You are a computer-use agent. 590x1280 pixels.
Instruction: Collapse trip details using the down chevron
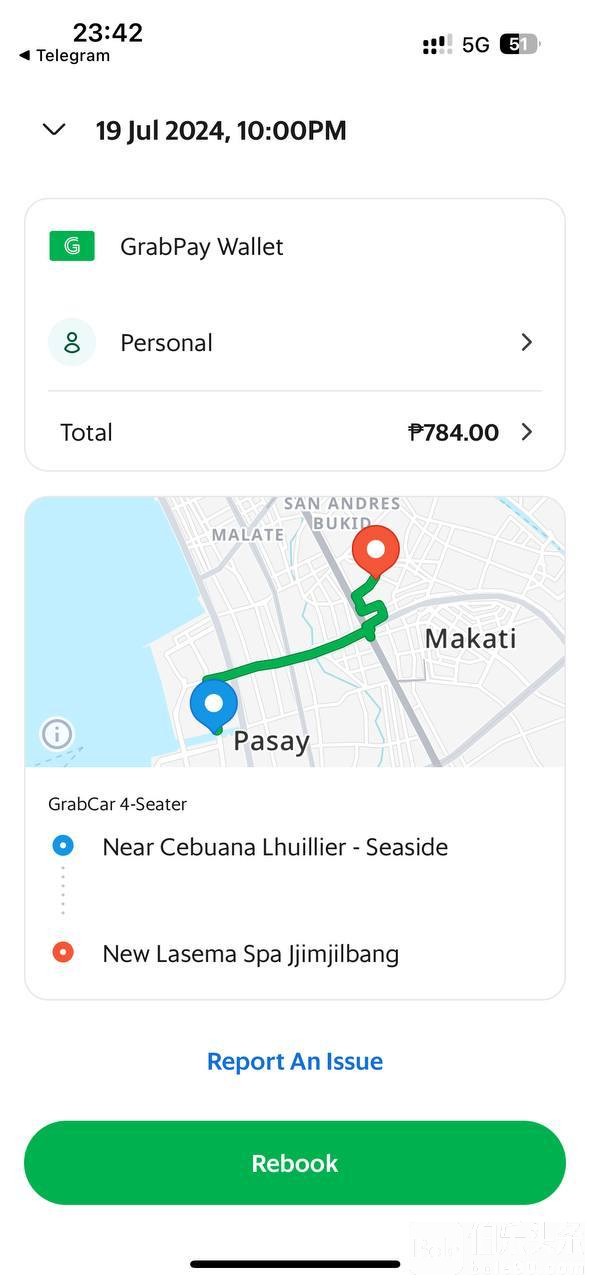point(54,130)
